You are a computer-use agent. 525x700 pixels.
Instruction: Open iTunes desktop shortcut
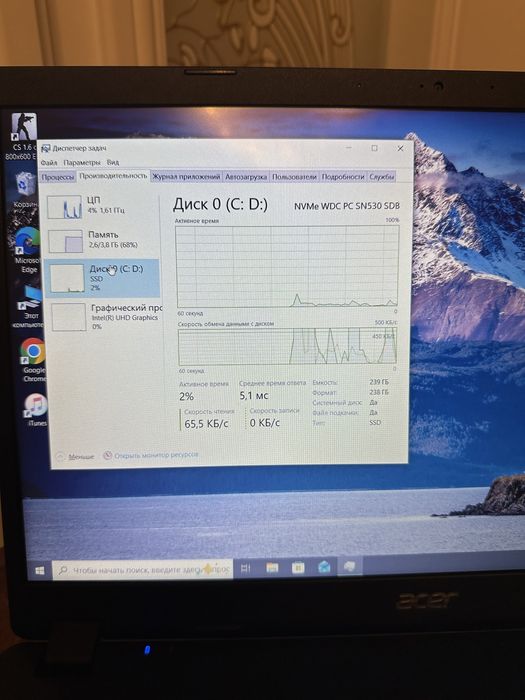point(35,410)
